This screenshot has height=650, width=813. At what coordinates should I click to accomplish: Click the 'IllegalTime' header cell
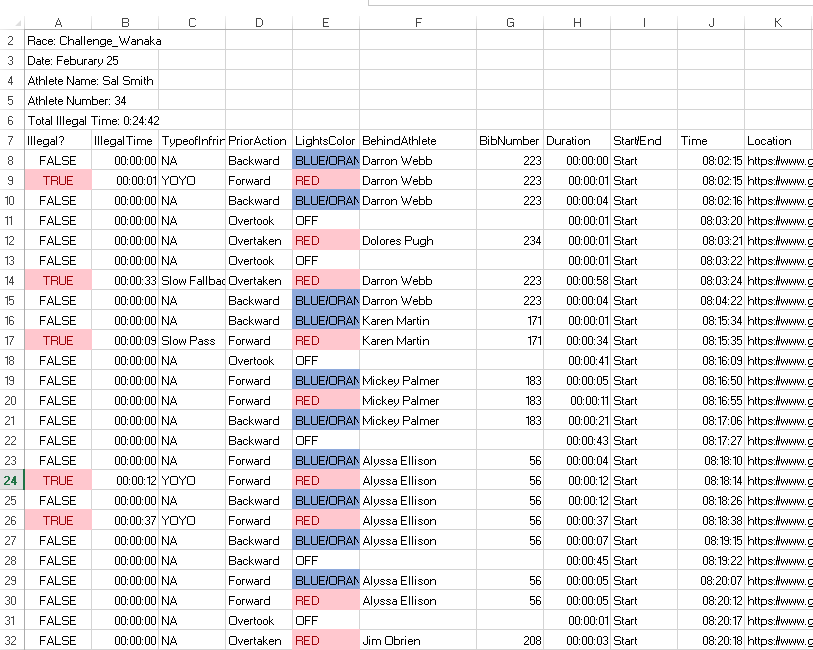coord(125,140)
